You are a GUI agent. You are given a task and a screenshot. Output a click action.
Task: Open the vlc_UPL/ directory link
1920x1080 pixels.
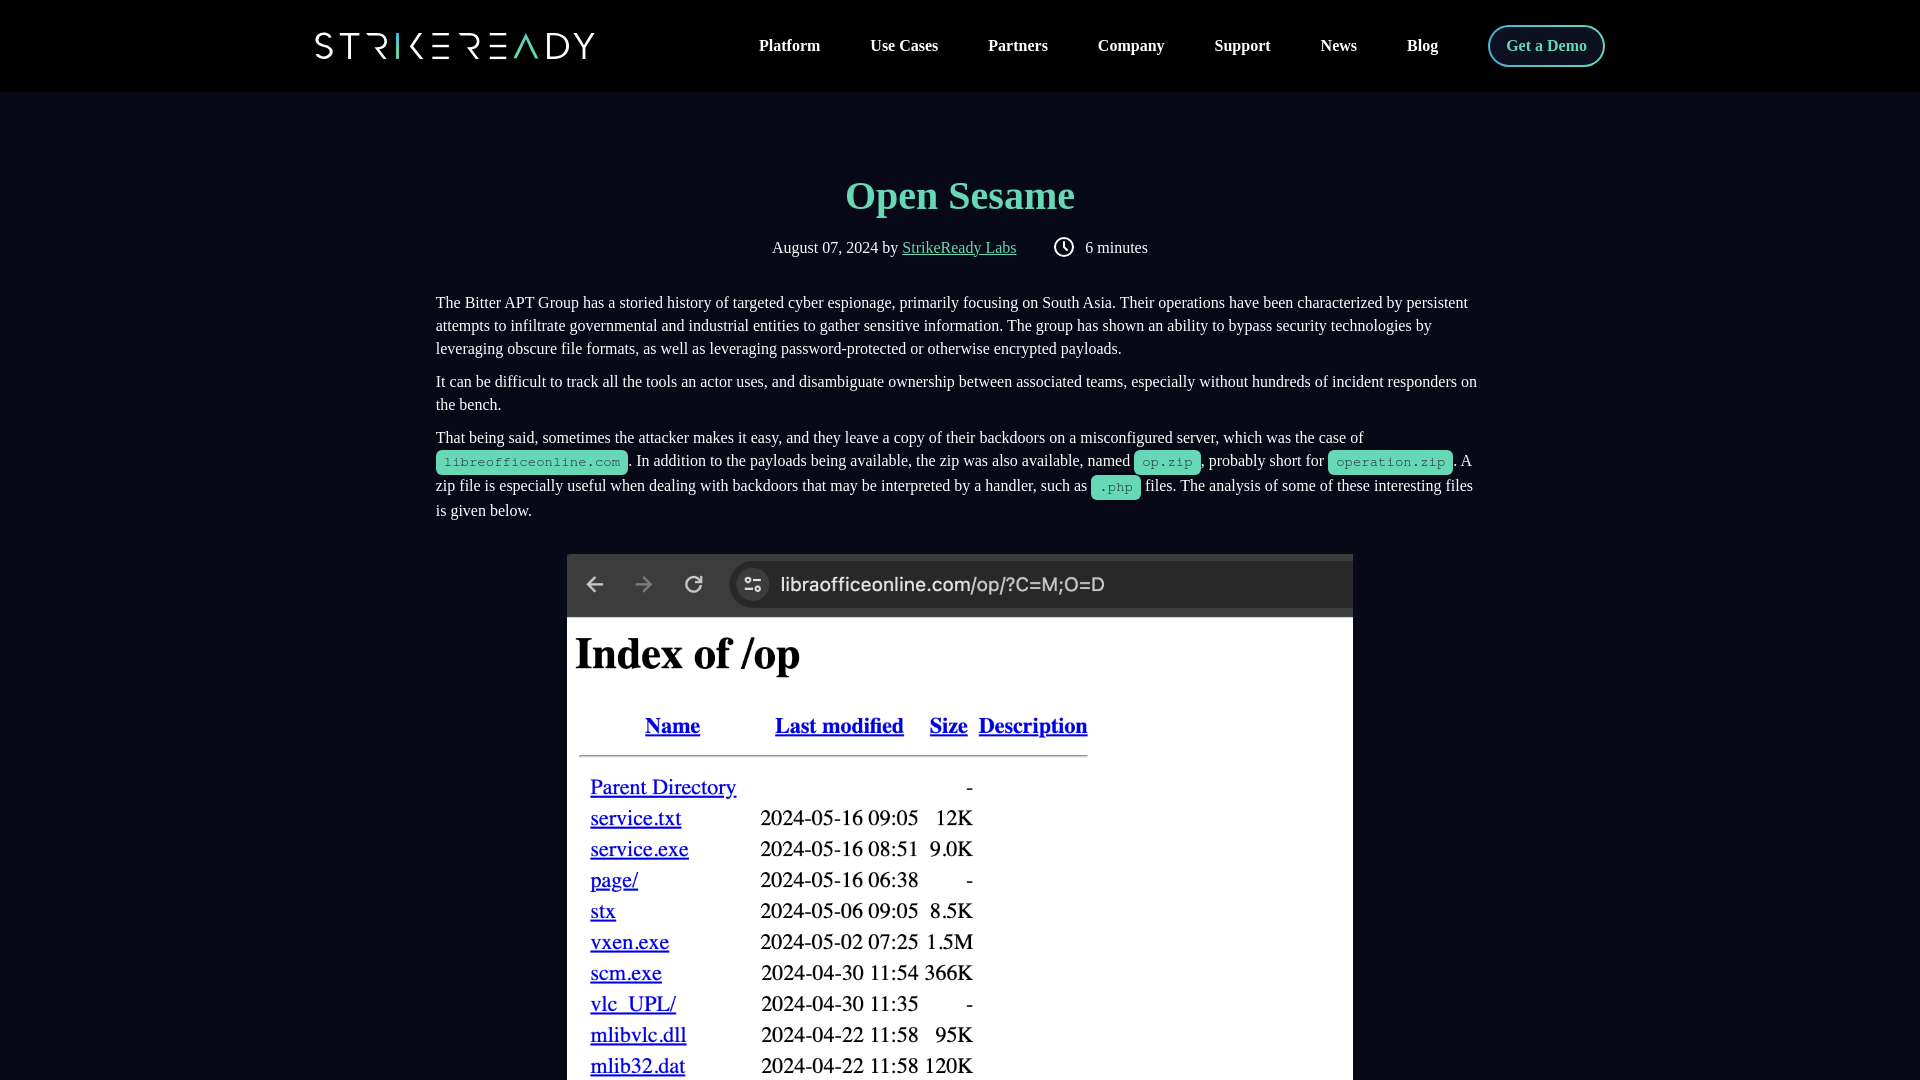tap(633, 1004)
